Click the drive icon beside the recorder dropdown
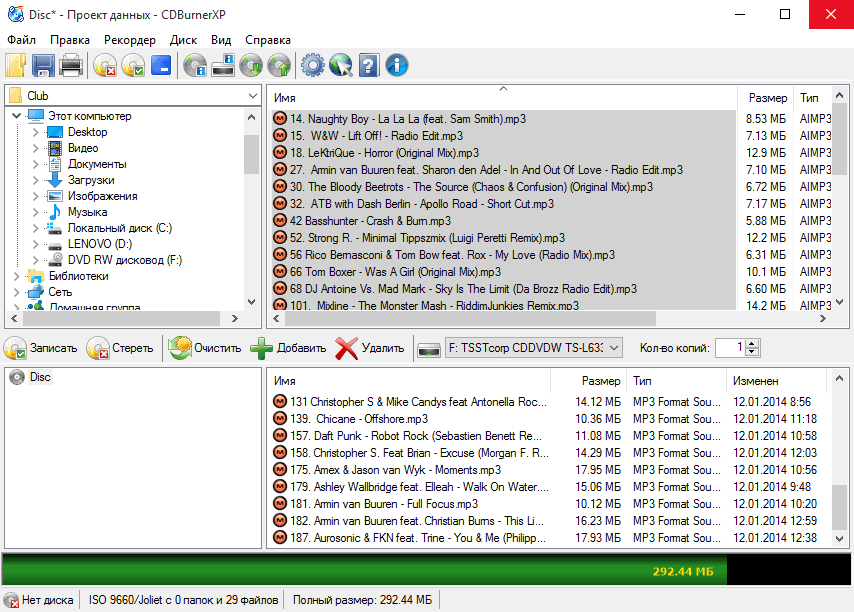This screenshot has width=854, height=612. pyautogui.click(x=429, y=348)
